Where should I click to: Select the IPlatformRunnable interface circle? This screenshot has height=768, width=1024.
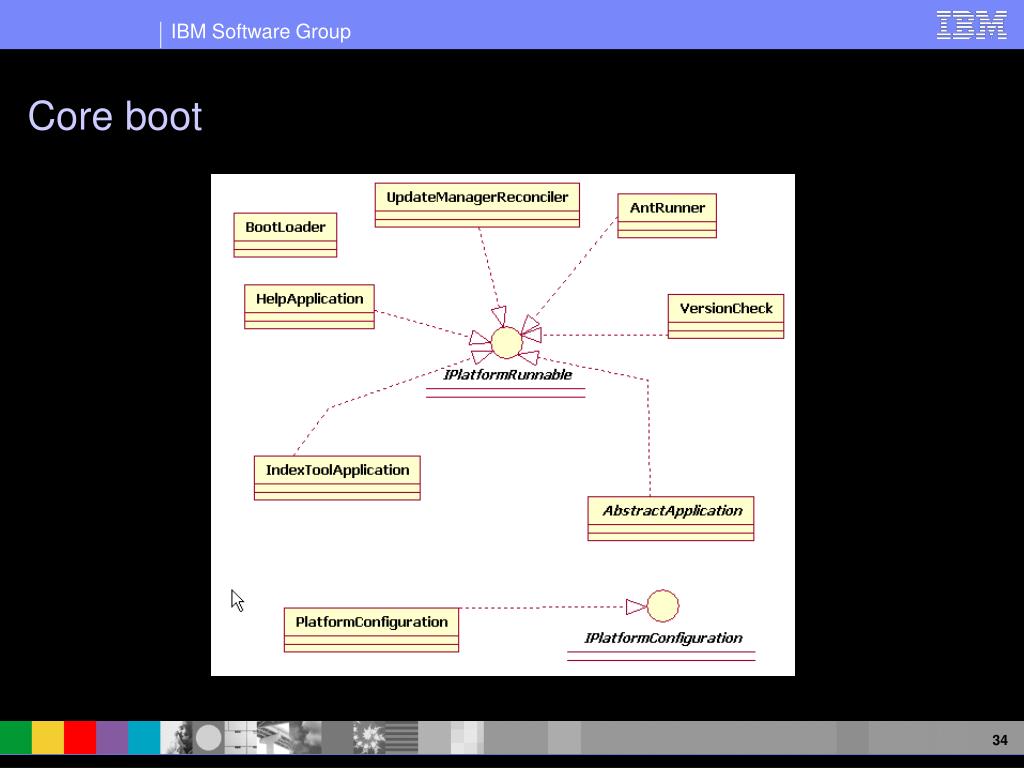507,342
